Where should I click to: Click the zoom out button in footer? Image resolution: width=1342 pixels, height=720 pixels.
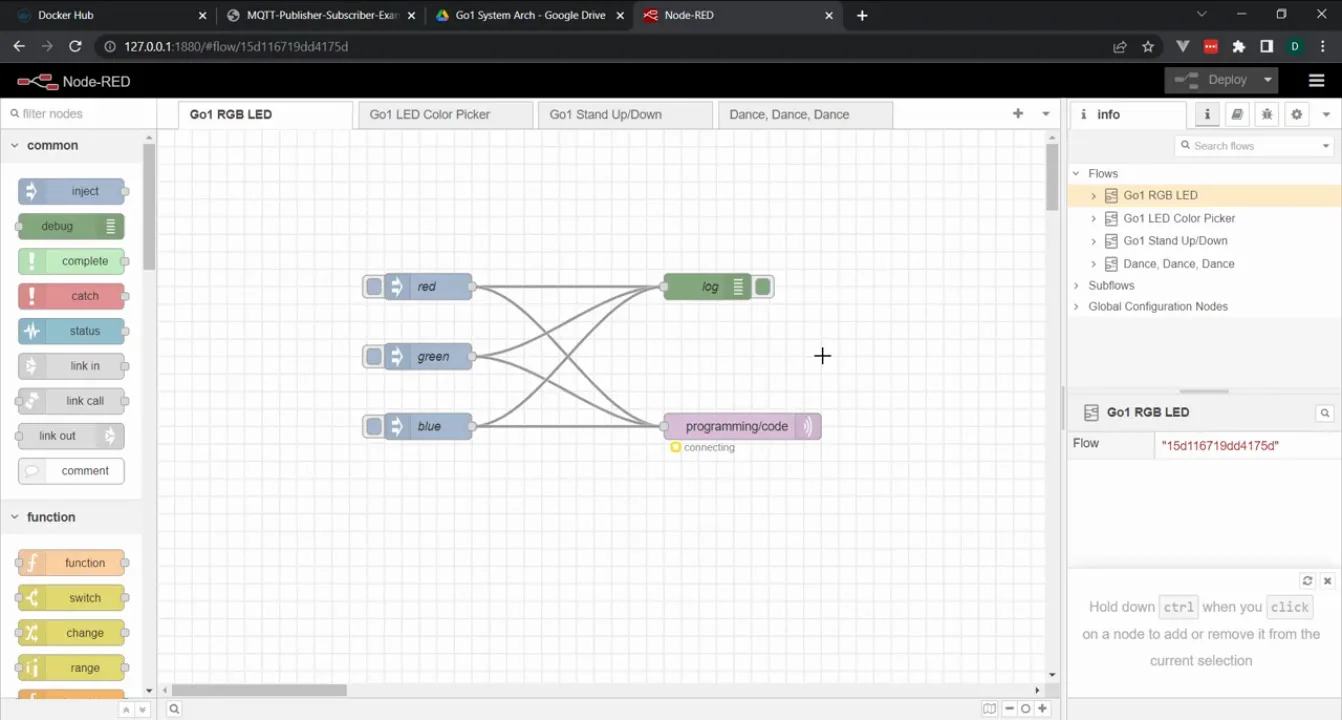point(1010,709)
